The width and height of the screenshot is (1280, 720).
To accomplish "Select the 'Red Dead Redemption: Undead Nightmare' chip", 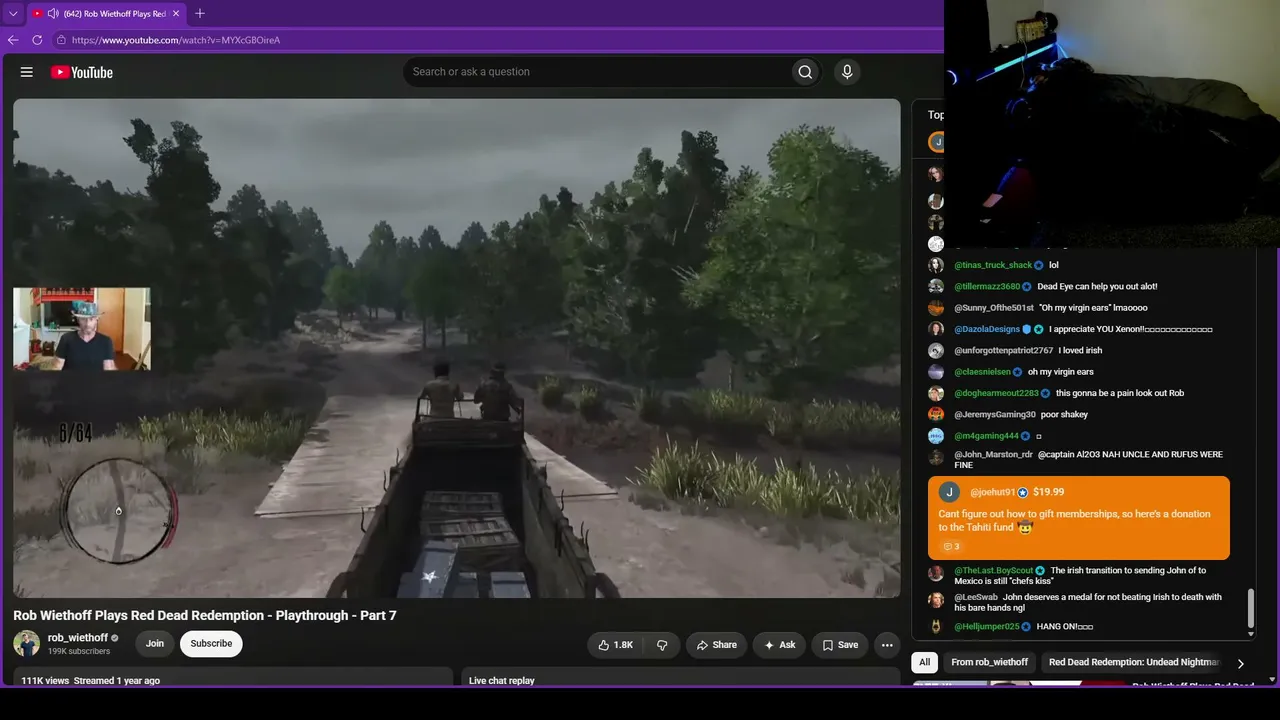I will click(x=1133, y=662).
